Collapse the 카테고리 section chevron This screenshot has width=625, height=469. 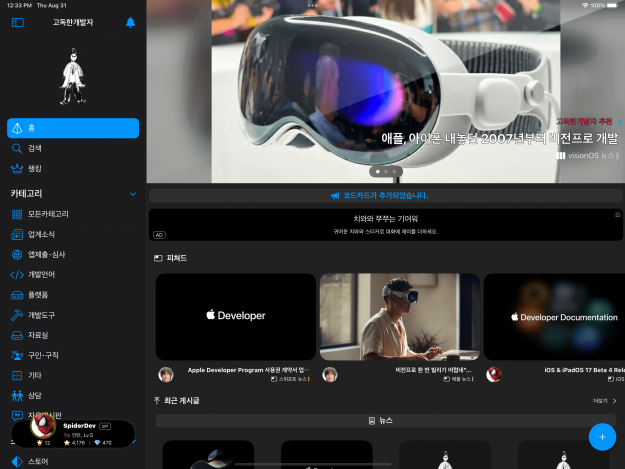tap(133, 193)
